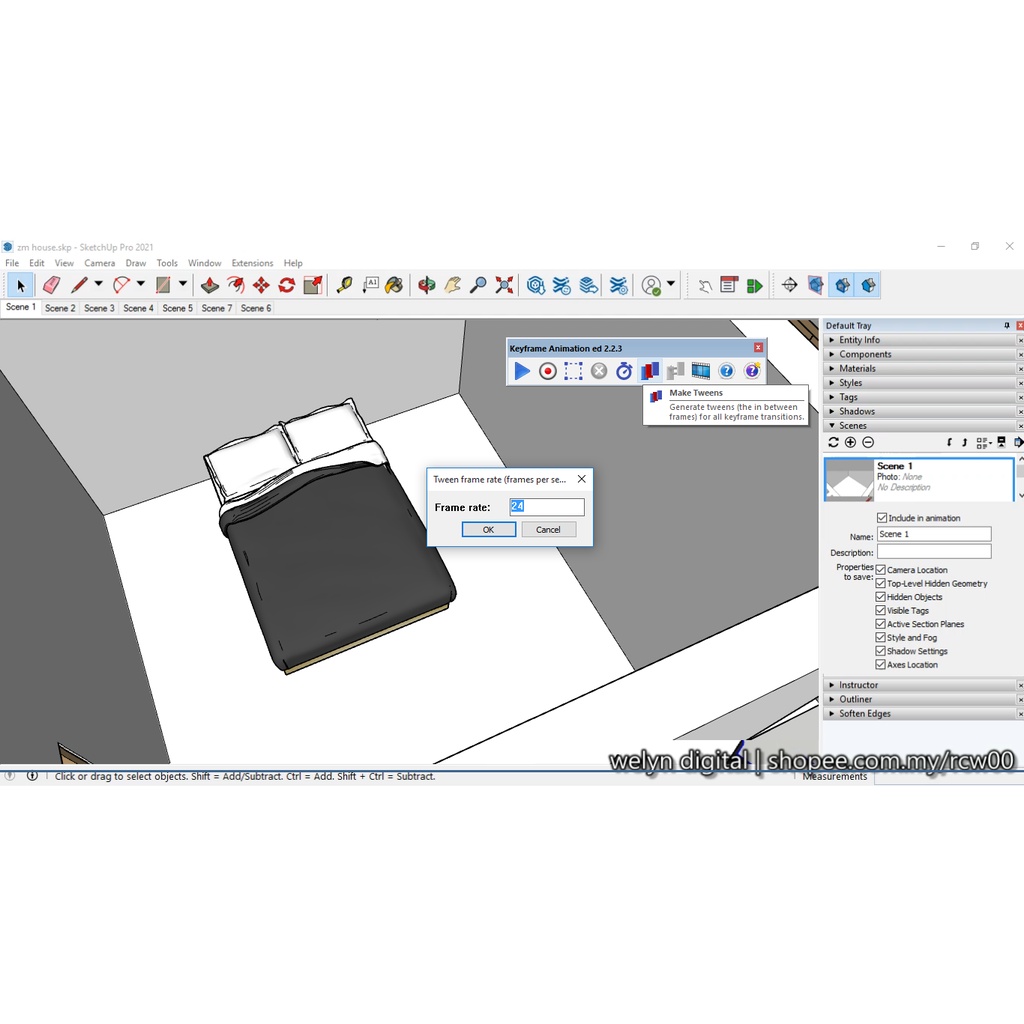Screen dimensions: 1024x1024
Task: Cancel the Tween frame rate dialog
Action: [548, 529]
